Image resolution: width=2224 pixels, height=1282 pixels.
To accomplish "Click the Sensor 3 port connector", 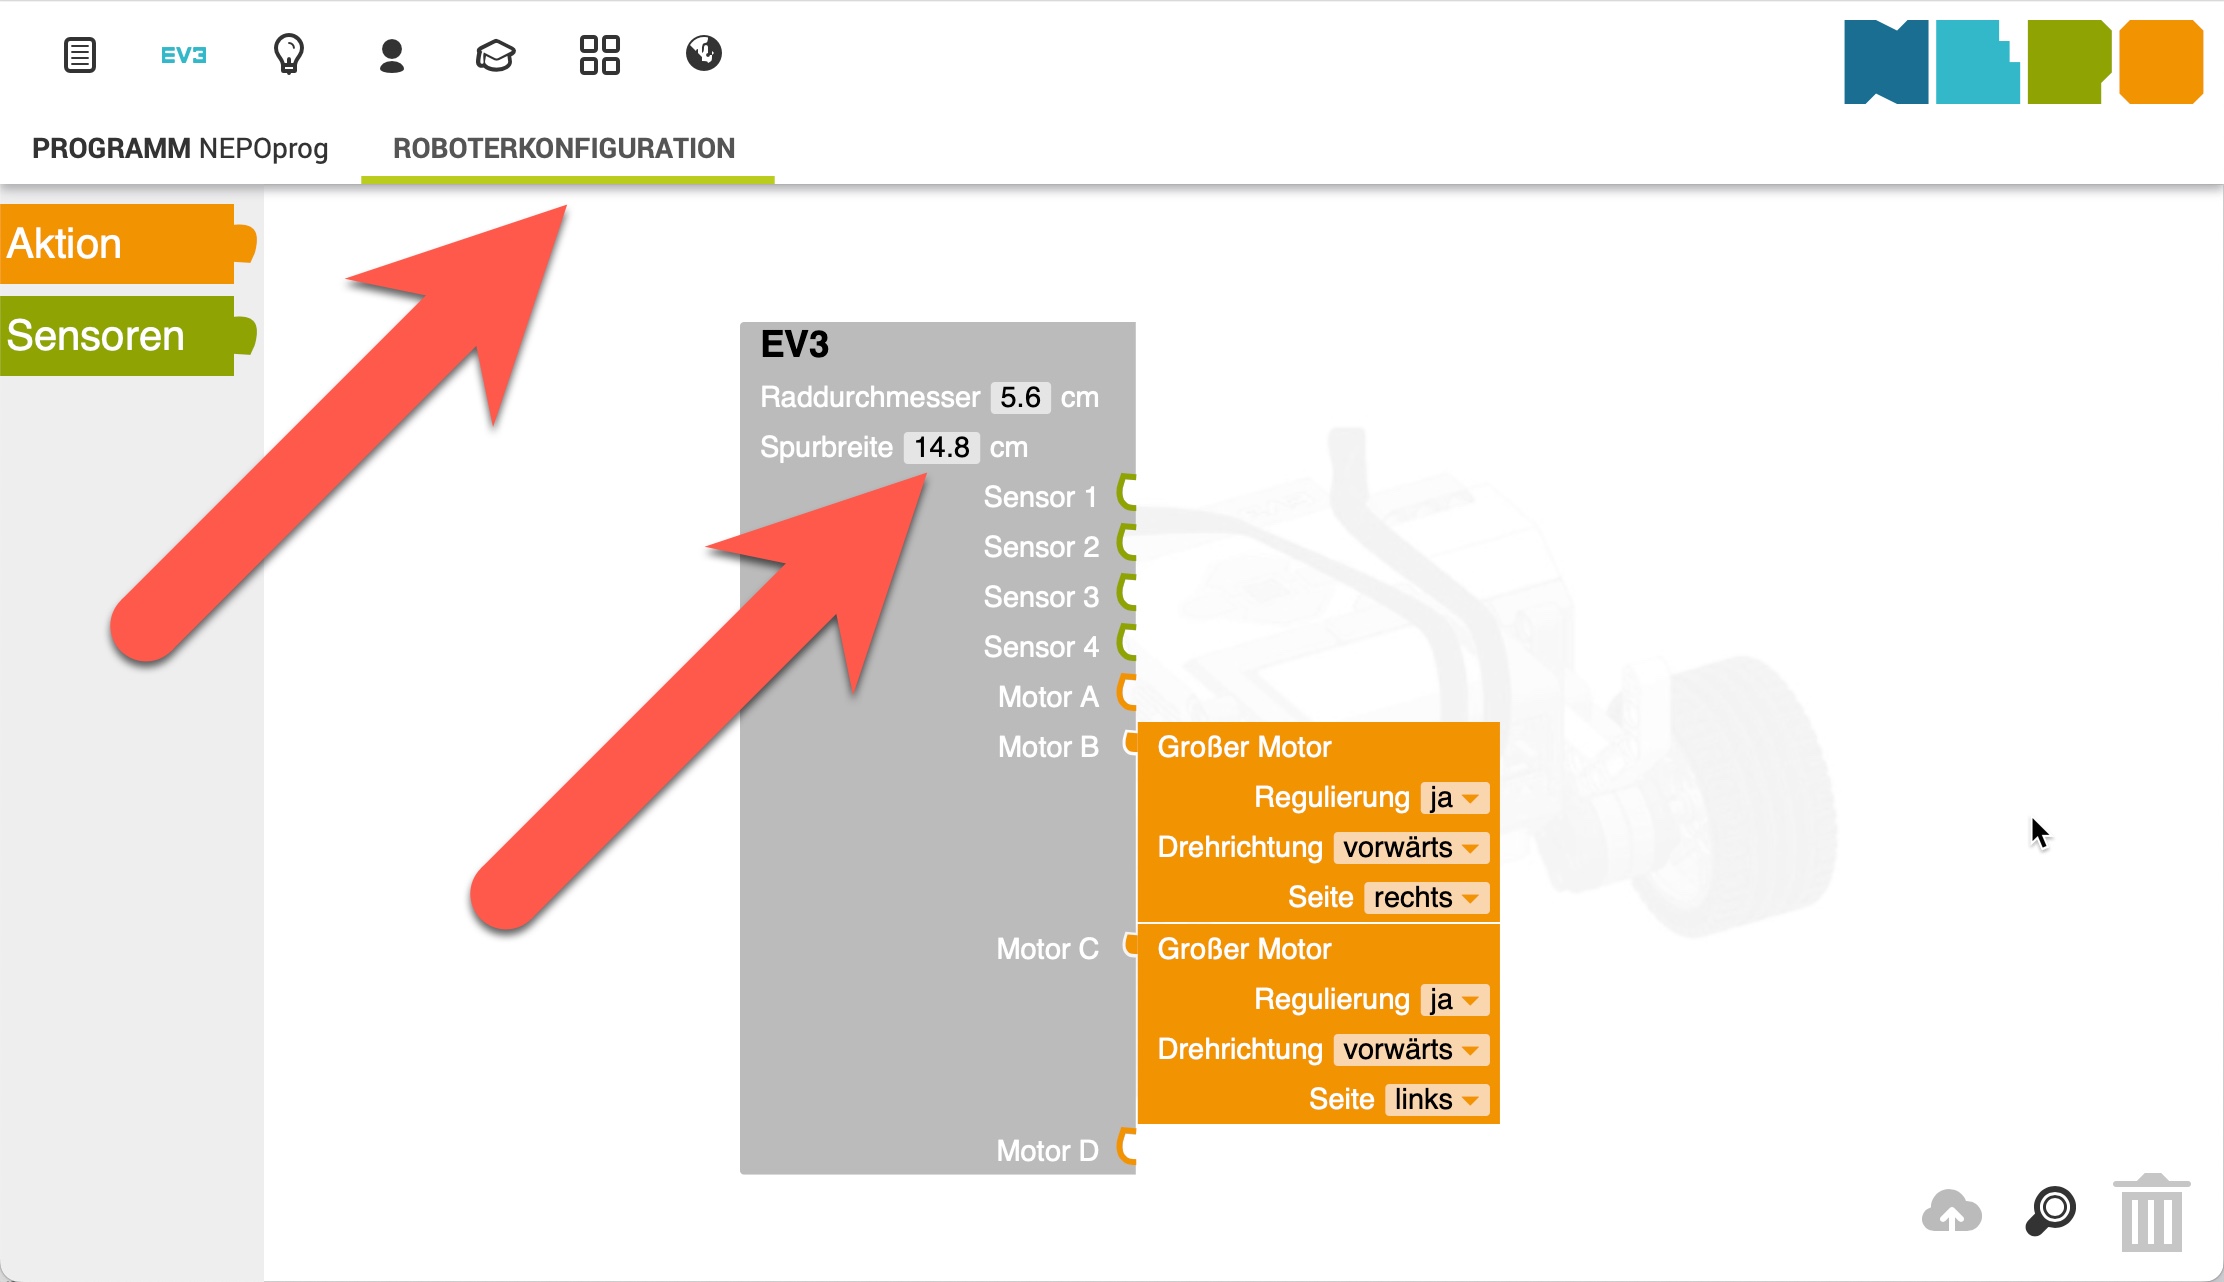I will [x=1127, y=592].
